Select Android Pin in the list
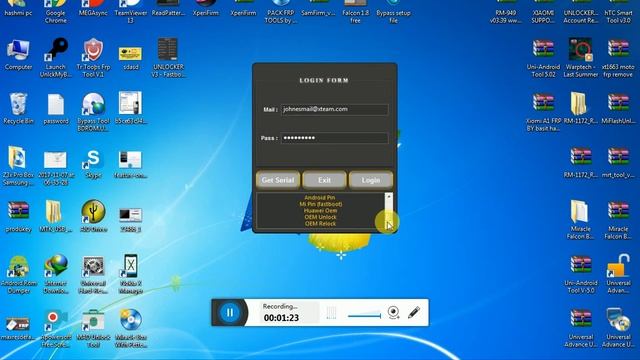 320,198
